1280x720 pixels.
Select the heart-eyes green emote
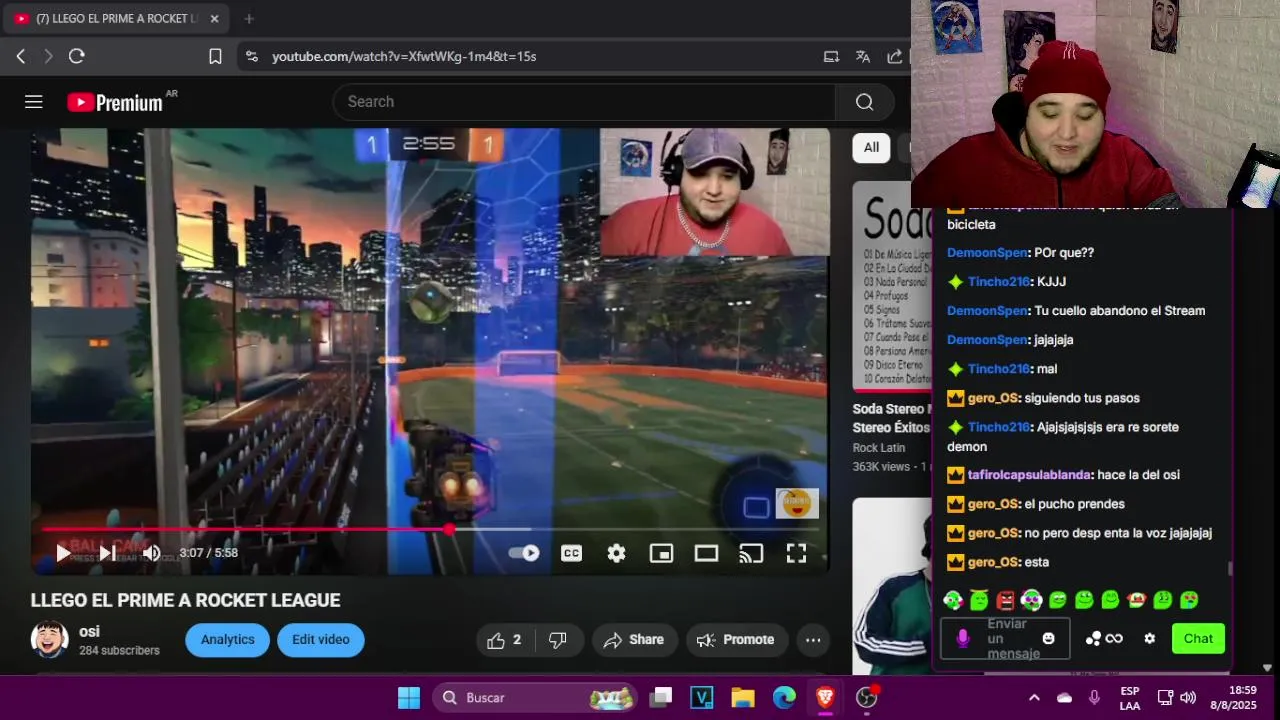pos(1189,600)
